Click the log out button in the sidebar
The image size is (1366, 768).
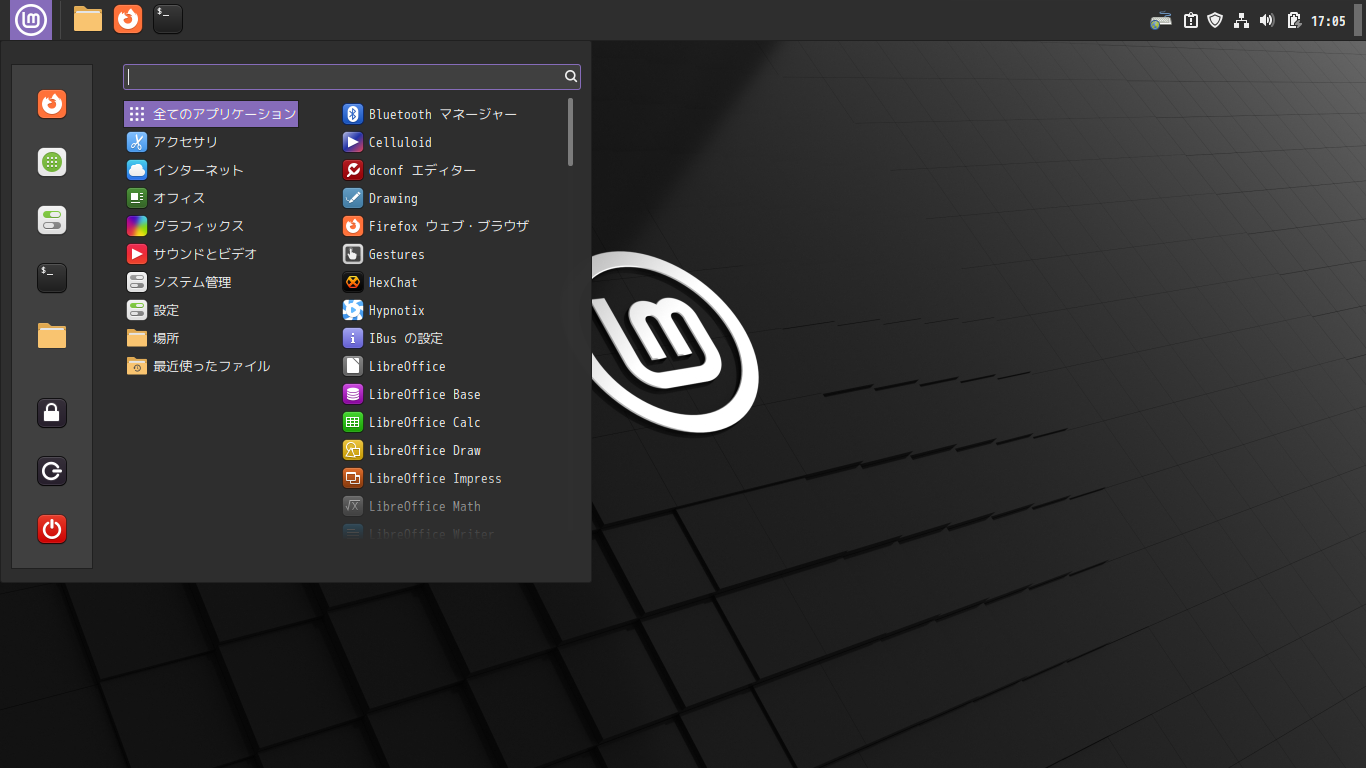tap(52, 471)
